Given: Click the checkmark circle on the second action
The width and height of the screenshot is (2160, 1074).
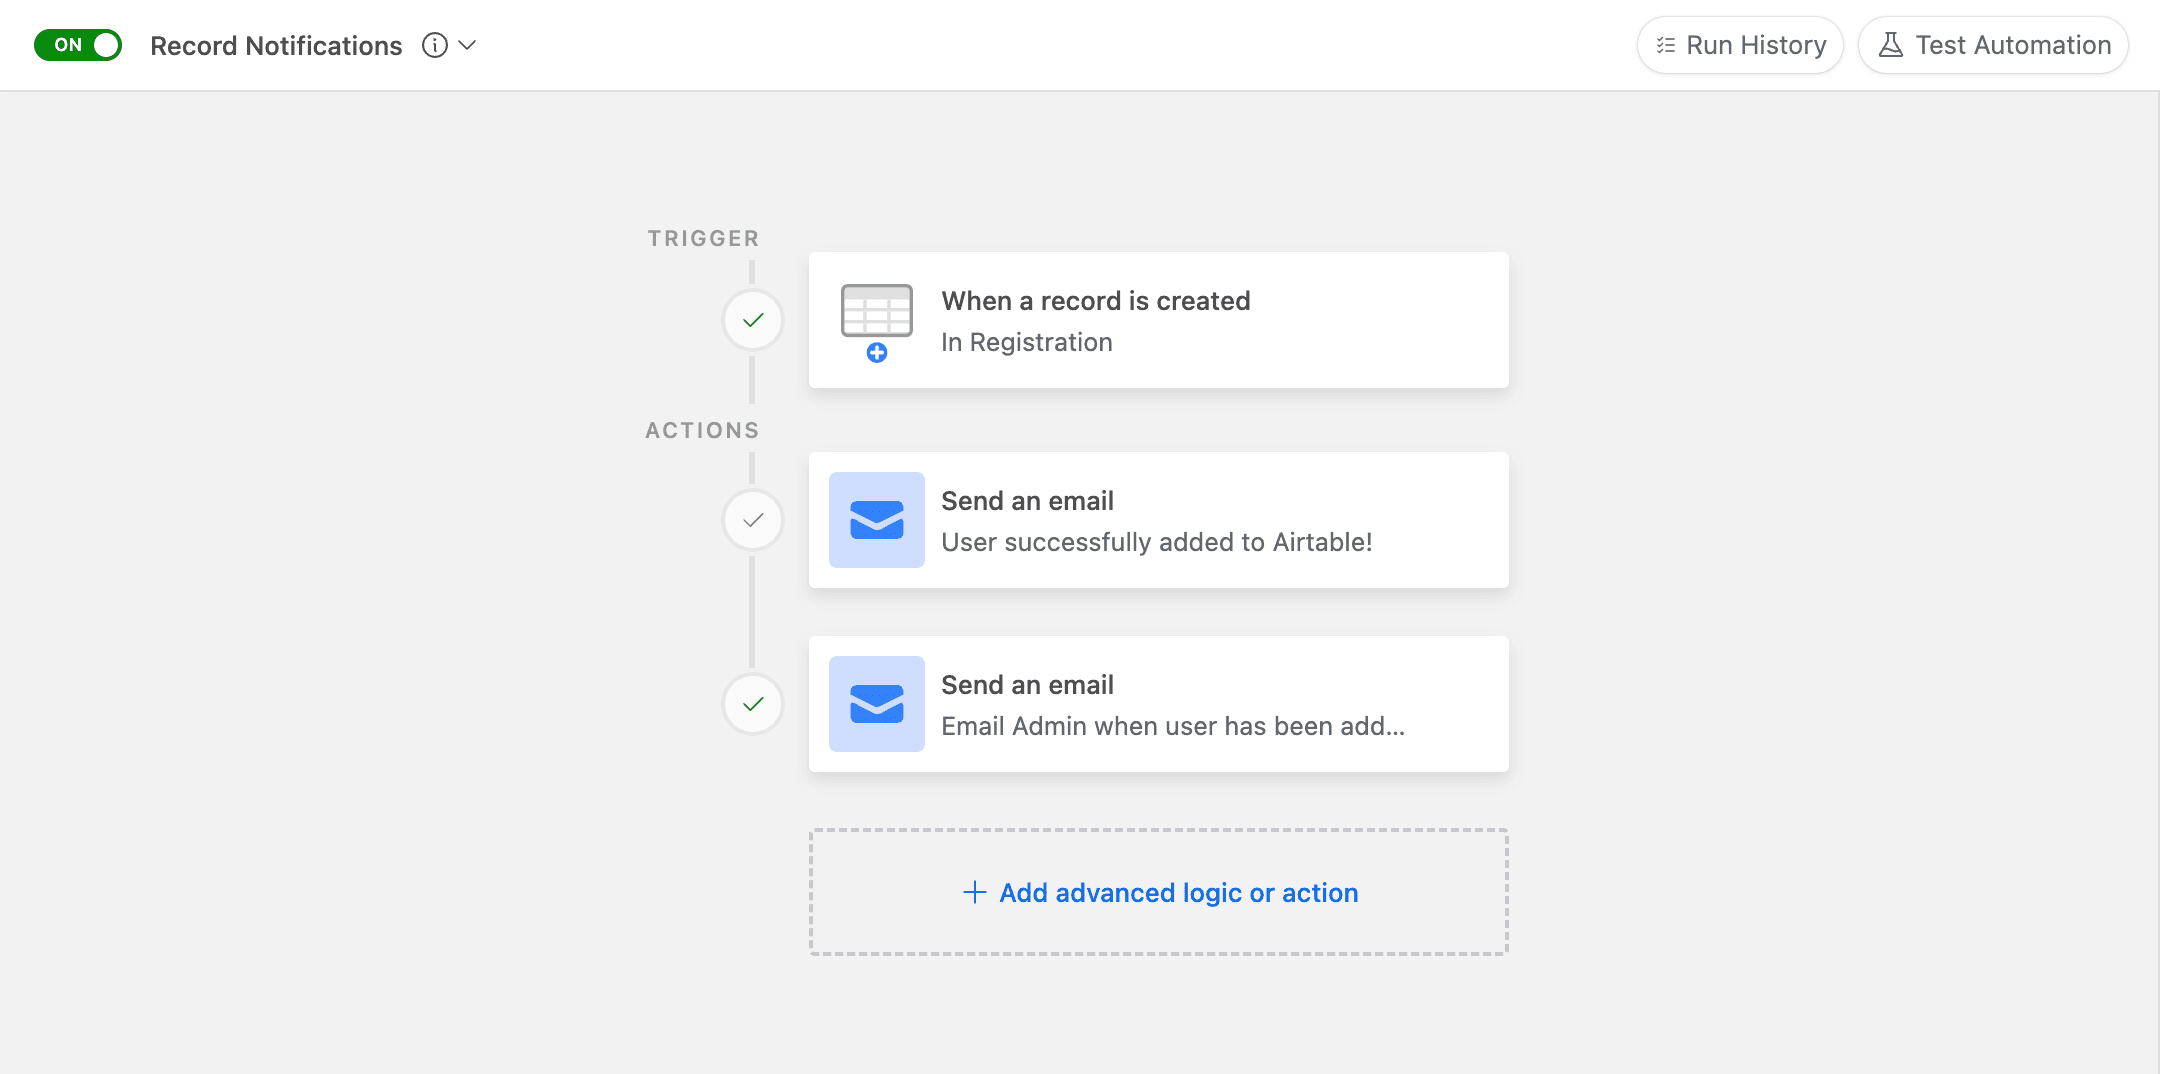Looking at the screenshot, I should click(x=753, y=519).
